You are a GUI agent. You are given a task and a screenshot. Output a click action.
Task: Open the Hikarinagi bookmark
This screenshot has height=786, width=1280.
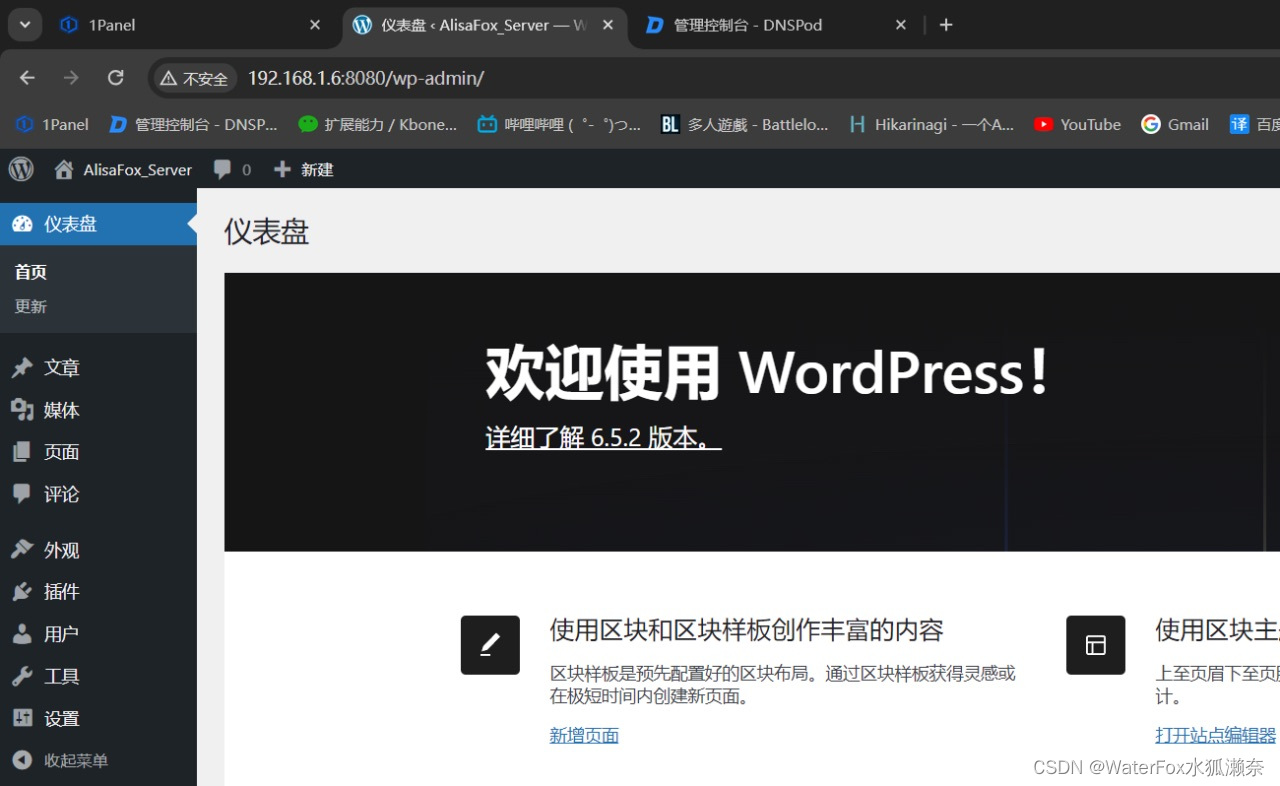(x=931, y=124)
